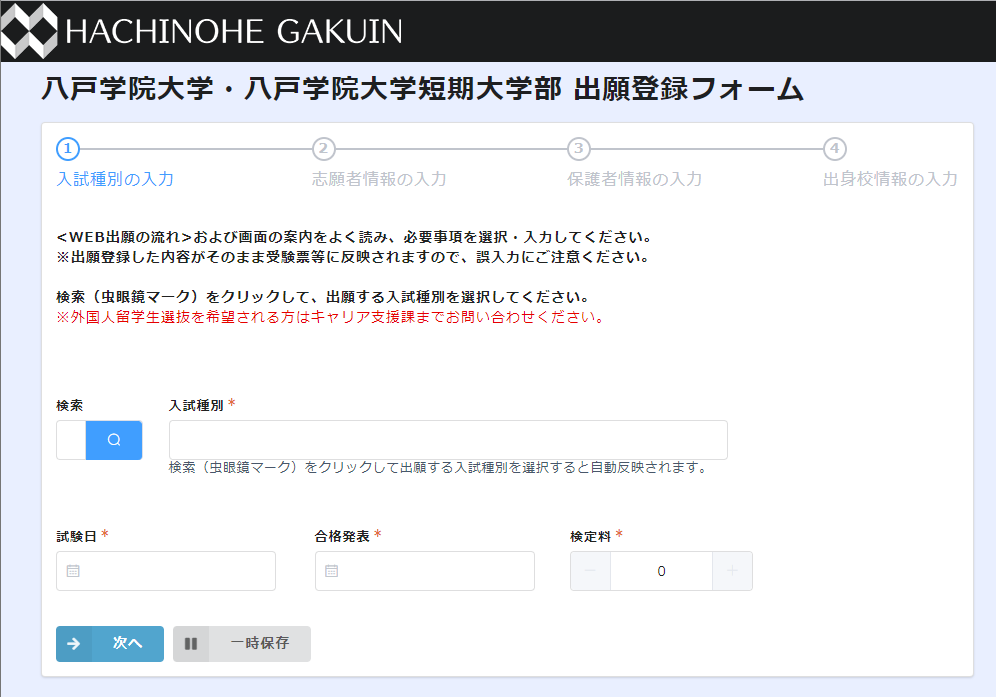Click the magnifying glass search button

(x=114, y=440)
